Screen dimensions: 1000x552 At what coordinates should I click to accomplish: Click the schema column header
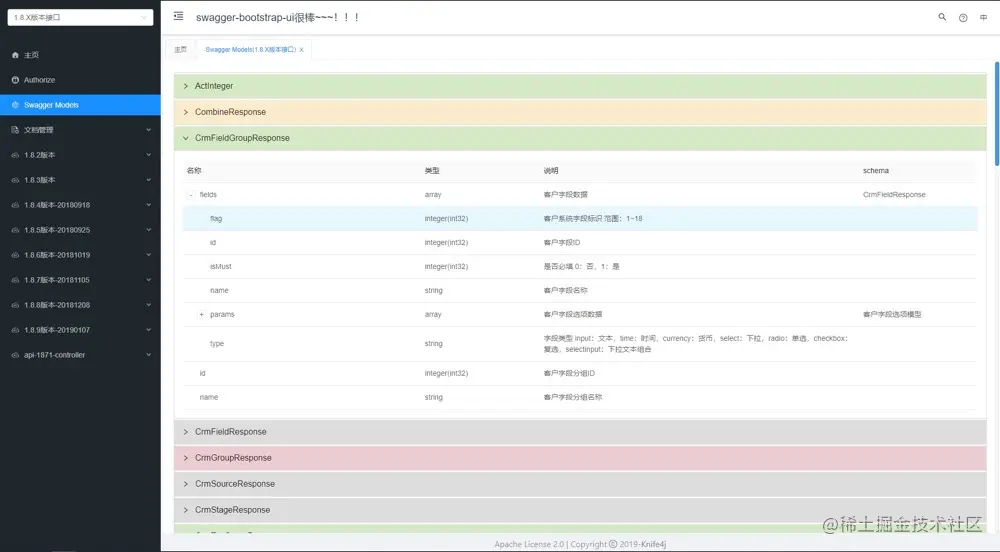coord(876,171)
